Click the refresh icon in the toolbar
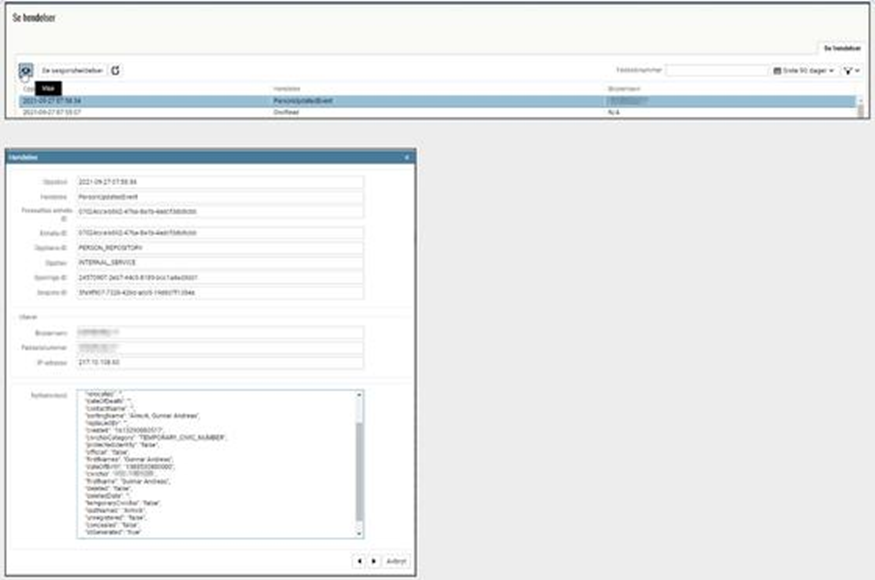This screenshot has height=580, width=875. click(x=116, y=70)
